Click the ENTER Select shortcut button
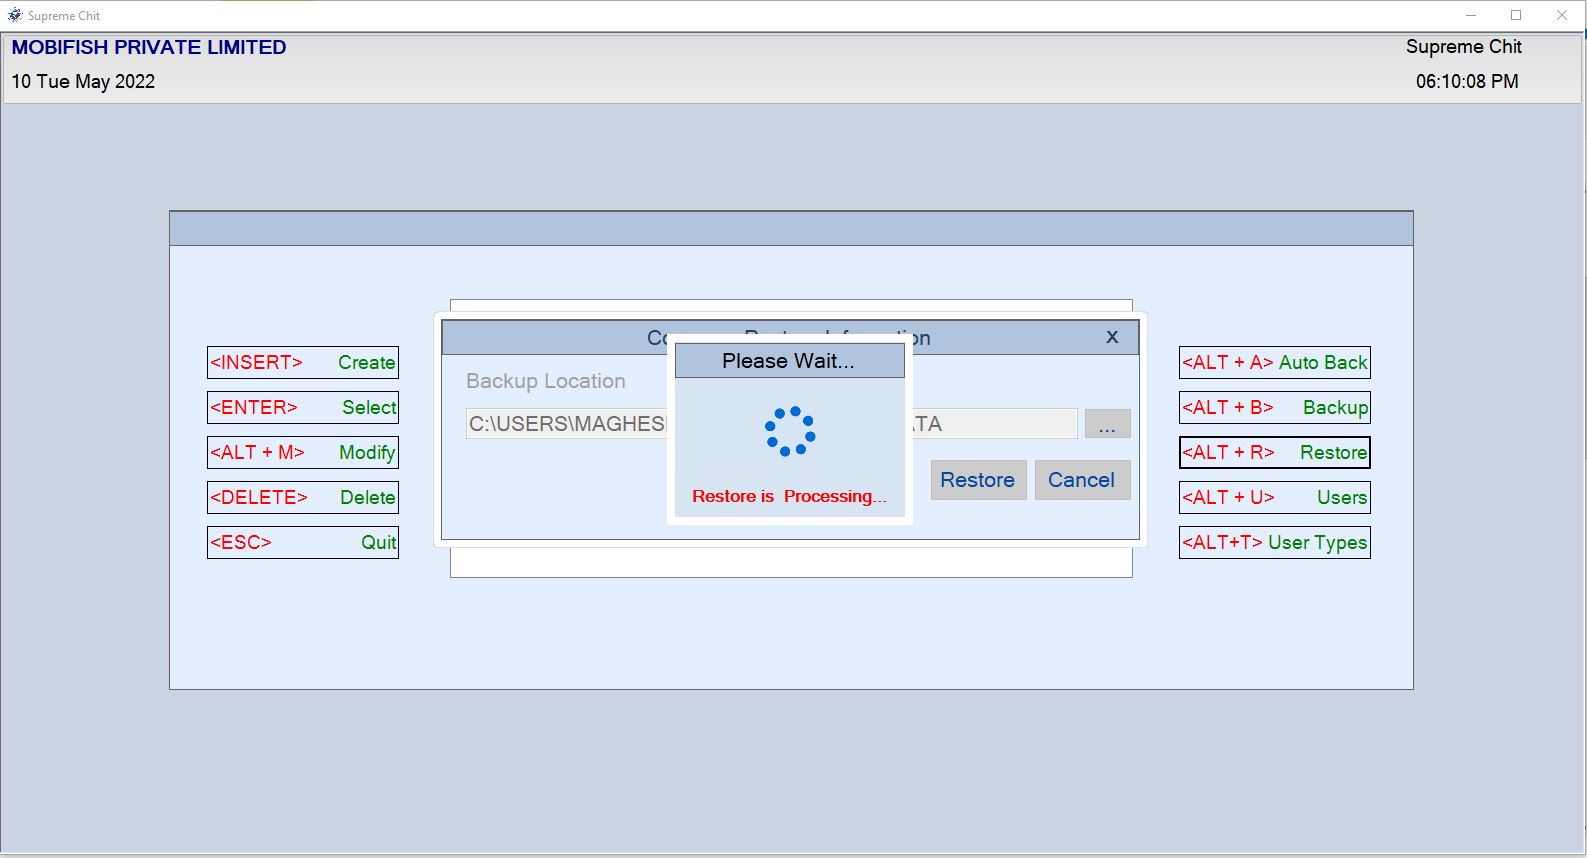Viewport: 1587px width, 858px height. click(x=303, y=407)
